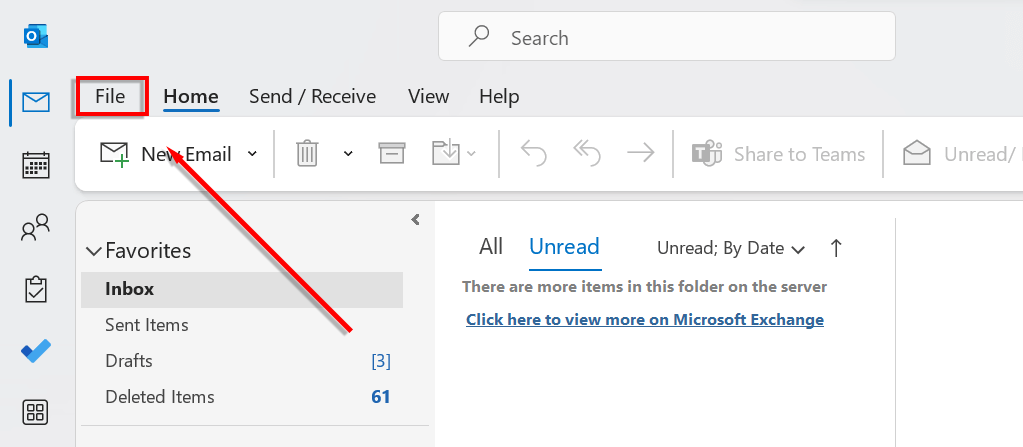Switch to the Send / Receive tab
Viewport: 1023px width, 447px height.
312,97
